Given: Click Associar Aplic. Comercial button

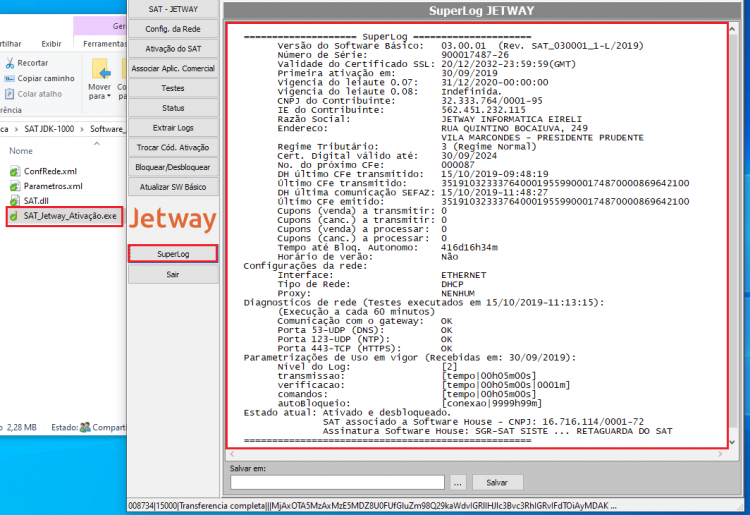Looking at the screenshot, I should 173,68.
